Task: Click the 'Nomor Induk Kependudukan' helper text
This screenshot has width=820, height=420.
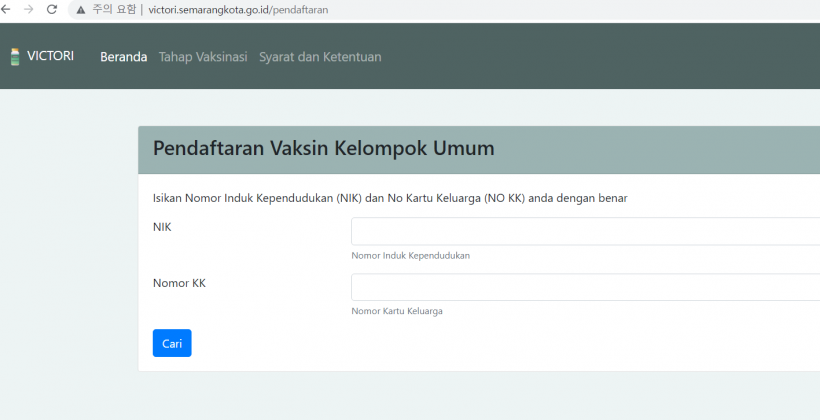Action: pos(410,256)
